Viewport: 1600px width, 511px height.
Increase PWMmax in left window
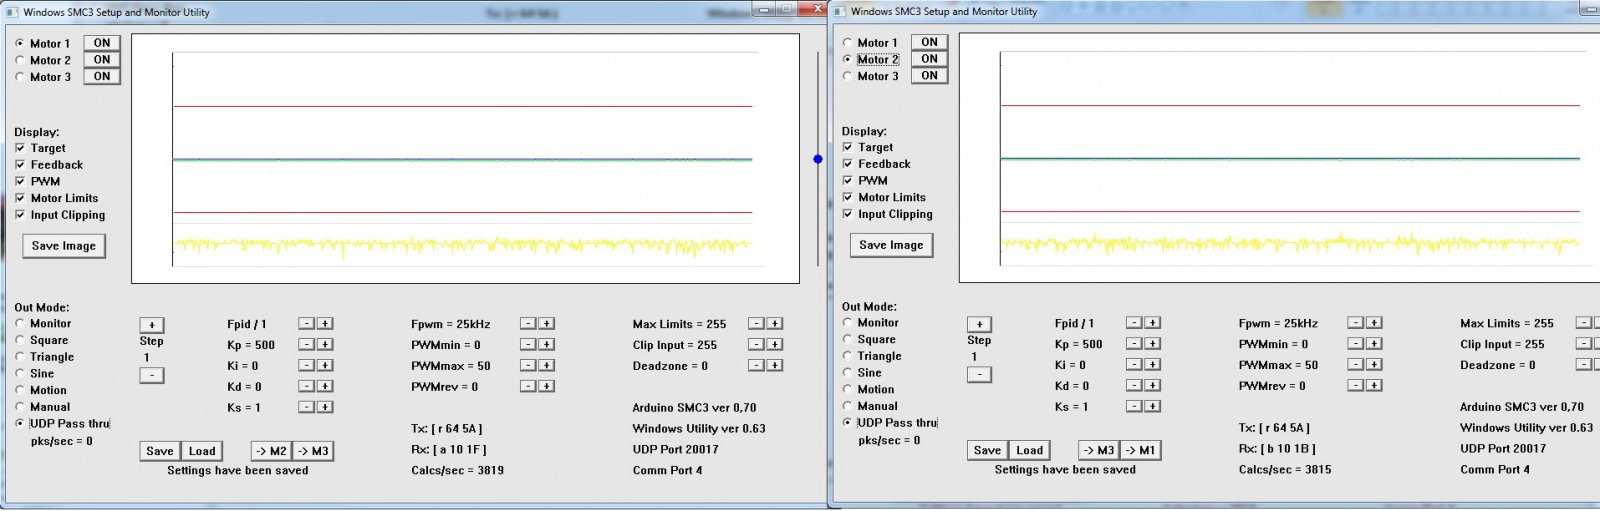[x=547, y=366]
